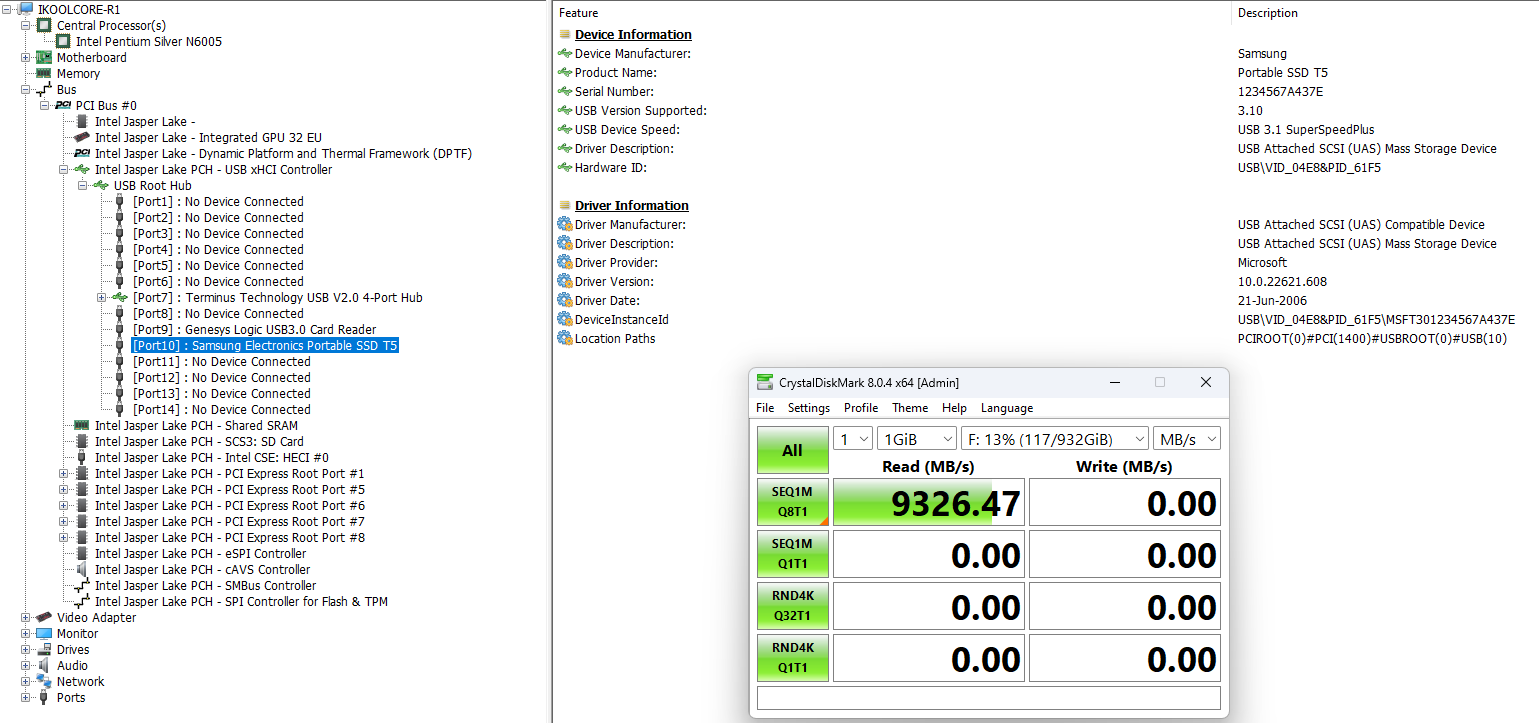
Task: Start the SEQ1M Q1T1 test
Action: click(793, 554)
